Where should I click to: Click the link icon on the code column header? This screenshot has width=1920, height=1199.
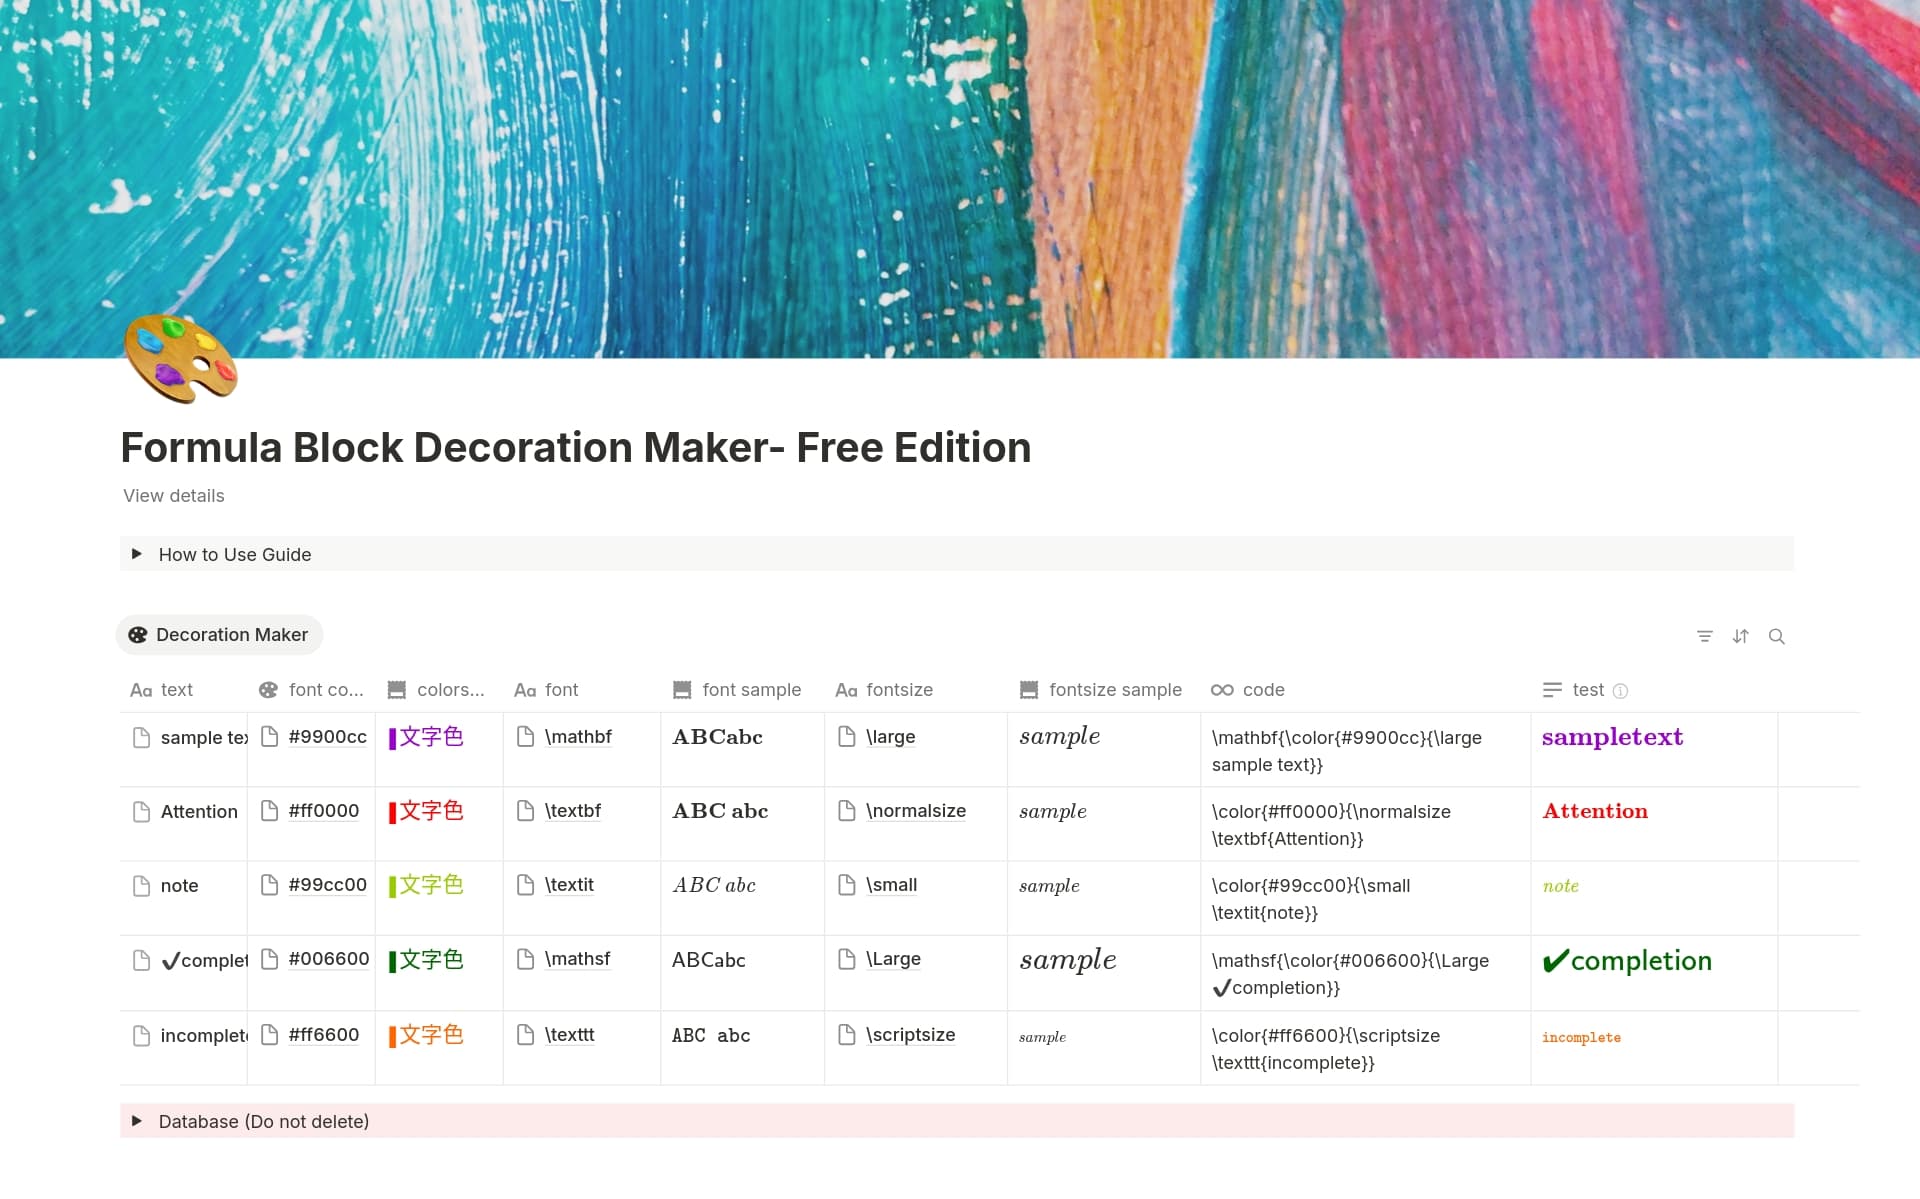click(1222, 690)
